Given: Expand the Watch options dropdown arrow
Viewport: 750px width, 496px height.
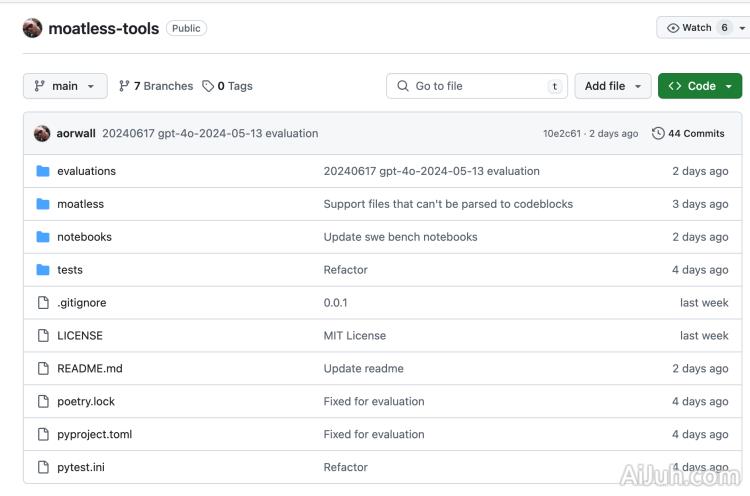Looking at the screenshot, I should 742,28.
